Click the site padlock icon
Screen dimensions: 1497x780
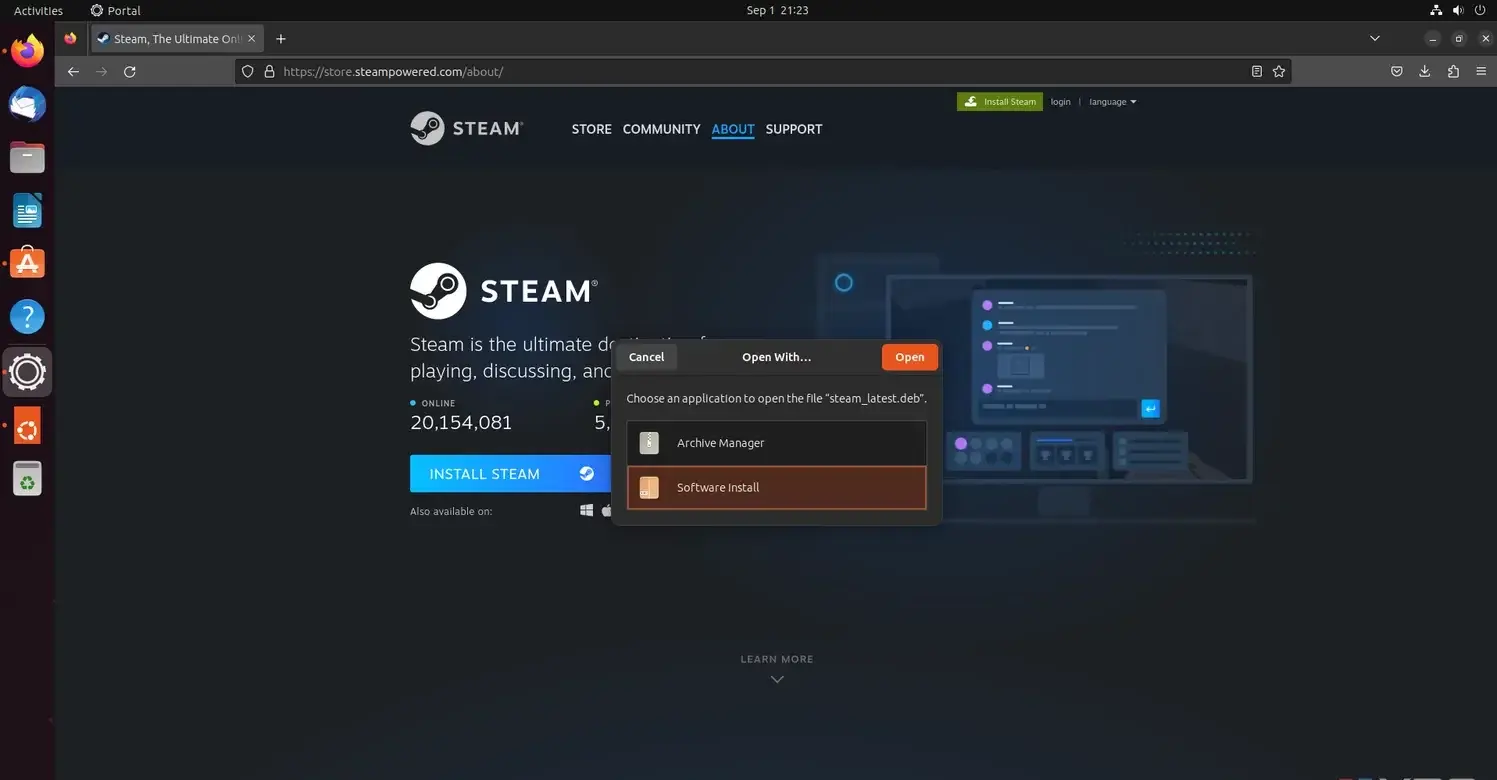click(269, 72)
